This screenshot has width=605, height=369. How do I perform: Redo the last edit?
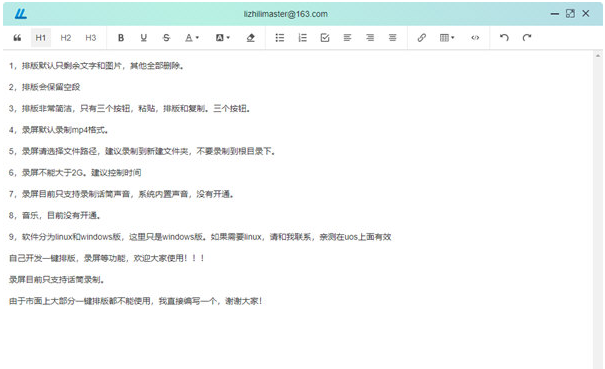pos(527,37)
